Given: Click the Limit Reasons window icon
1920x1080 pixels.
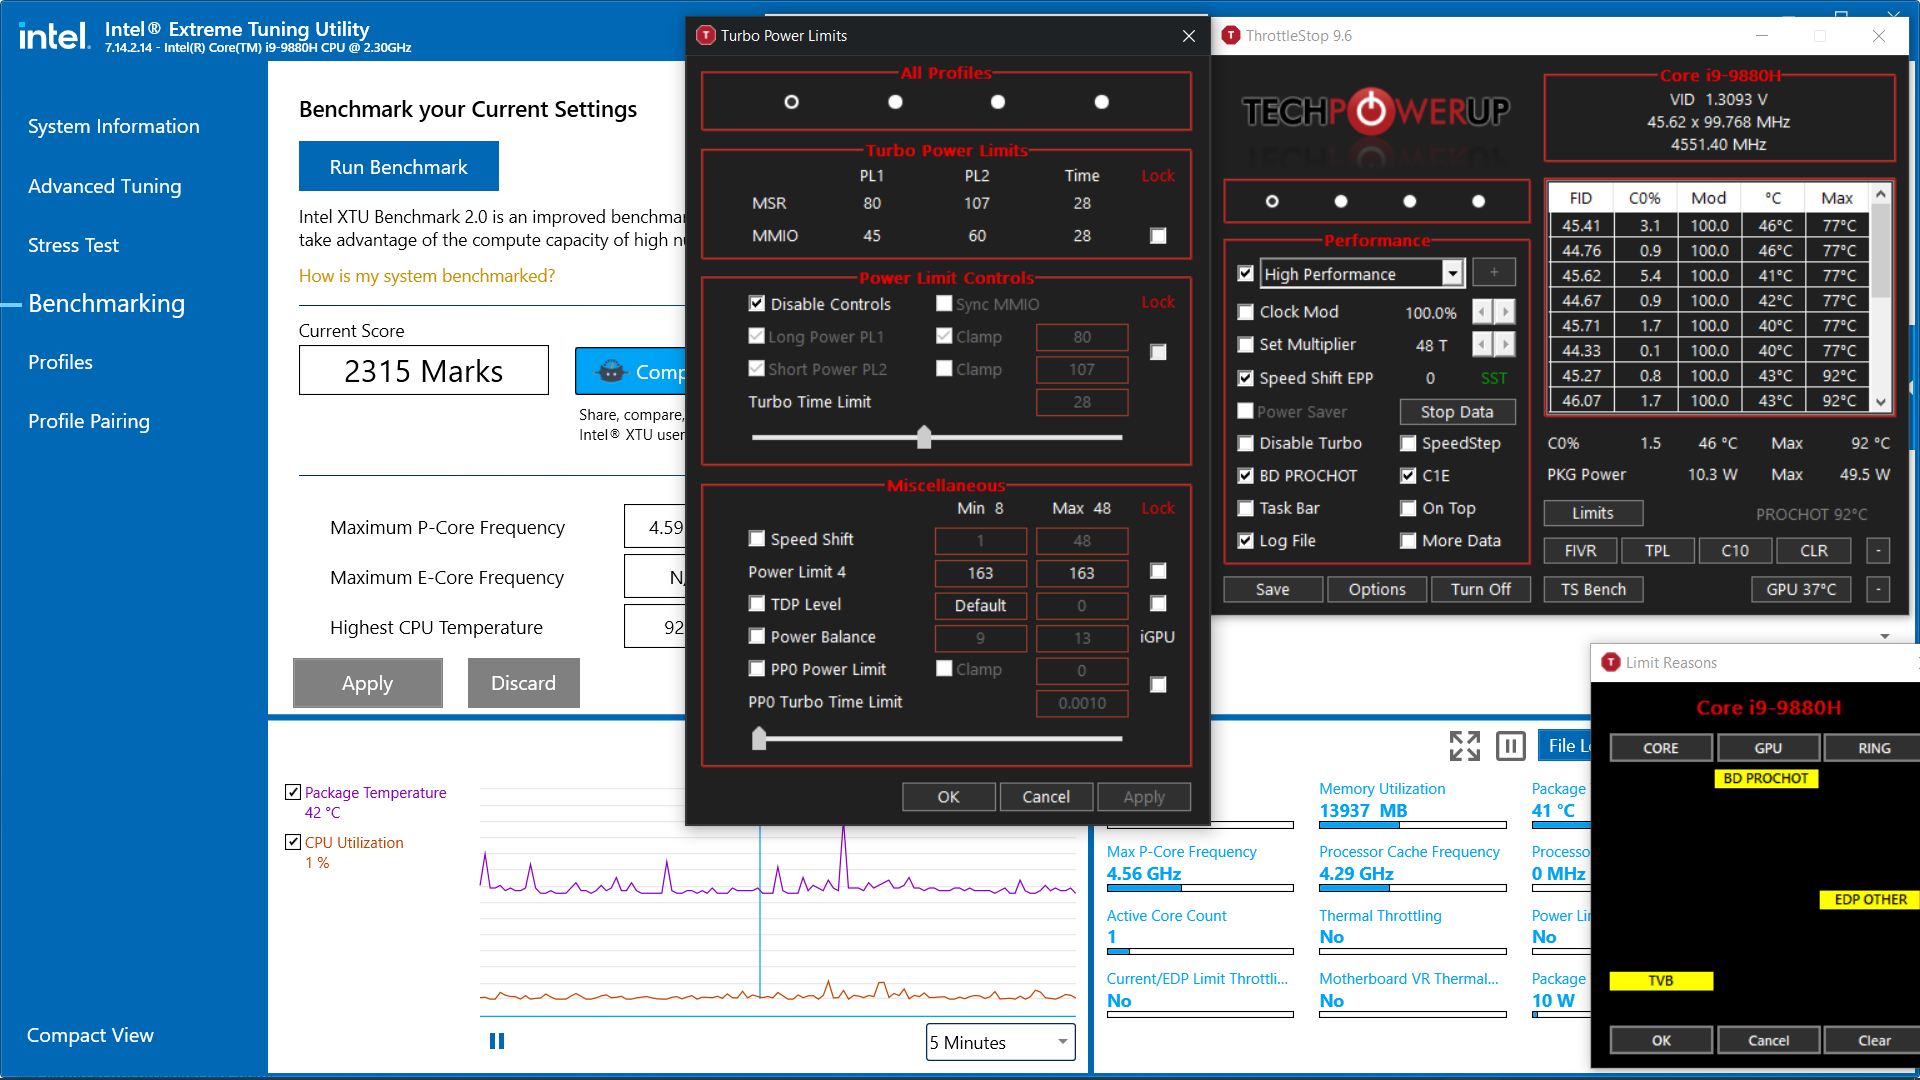Looking at the screenshot, I should click(x=1610, y=662).
